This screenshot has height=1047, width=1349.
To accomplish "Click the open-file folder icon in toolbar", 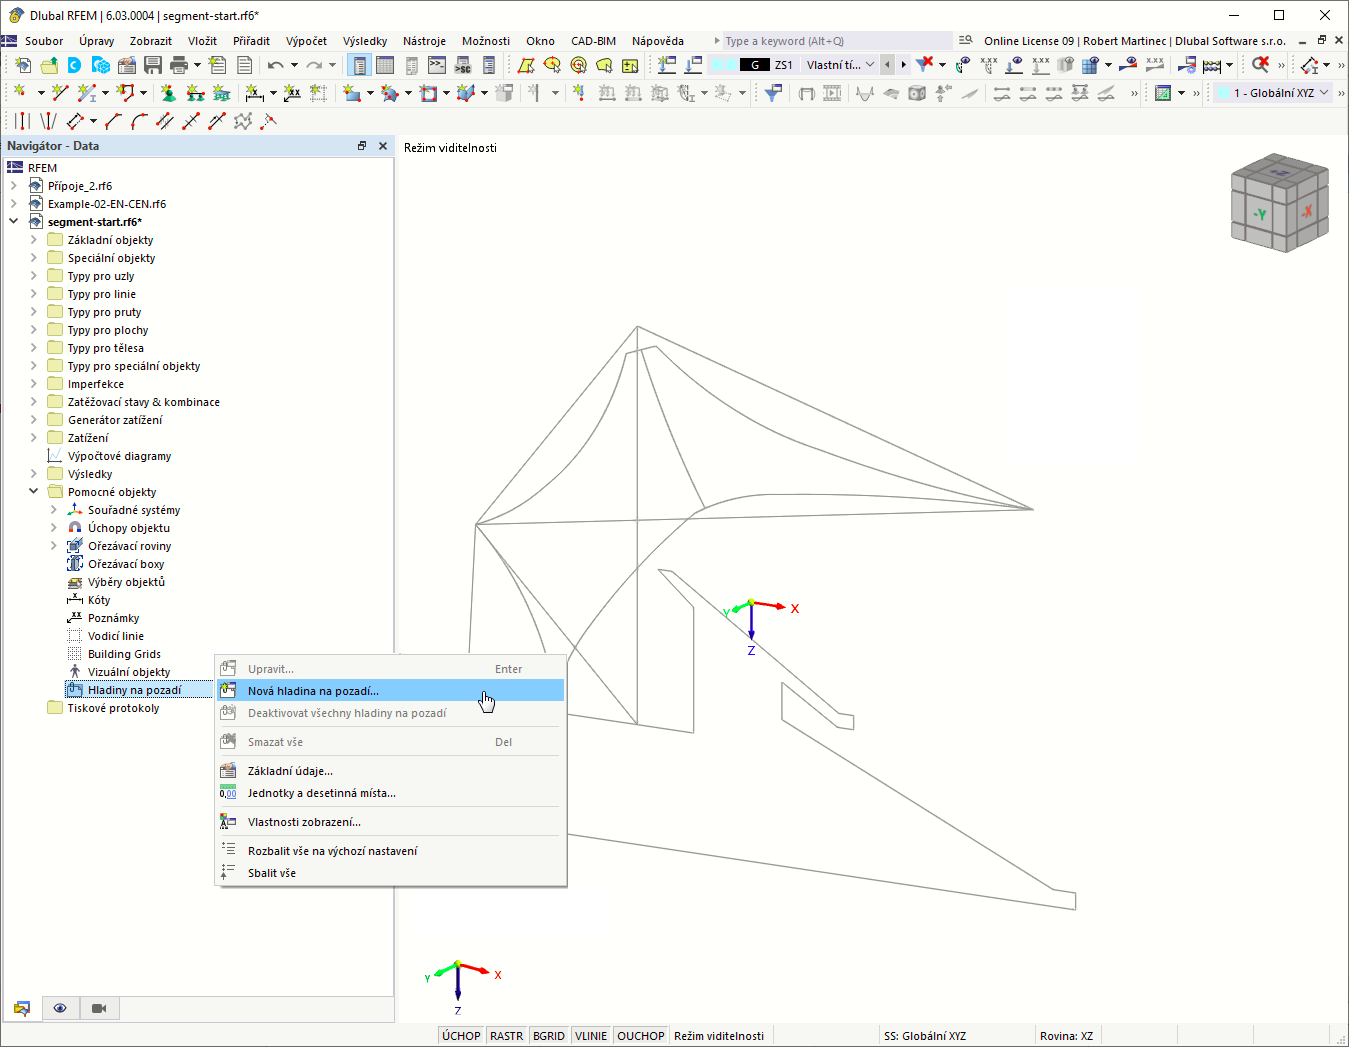I will click(x=48, y=65).
